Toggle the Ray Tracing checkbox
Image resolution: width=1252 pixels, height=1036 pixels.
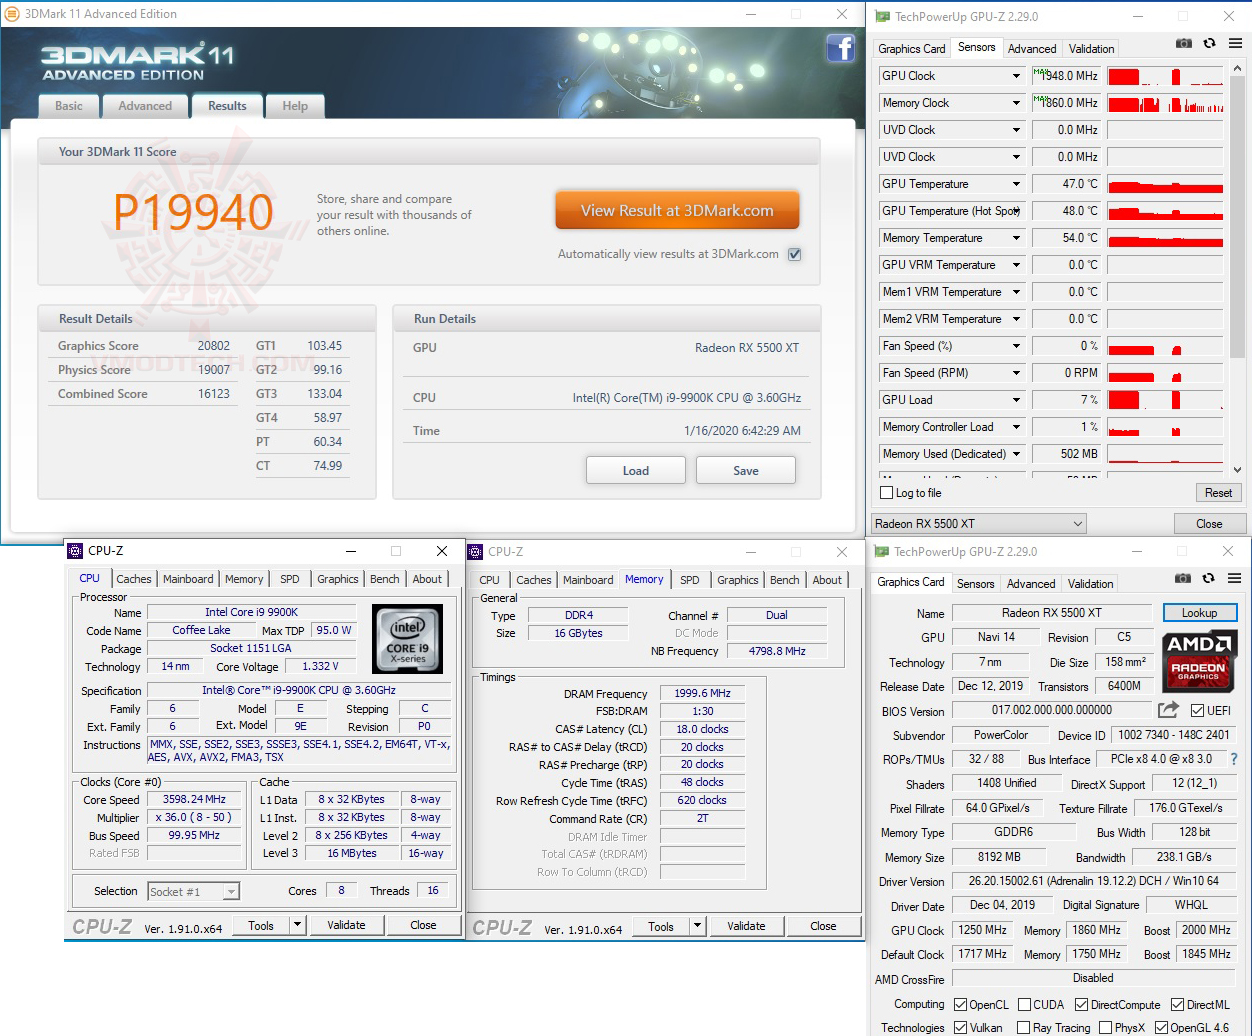point(1023,1028)
